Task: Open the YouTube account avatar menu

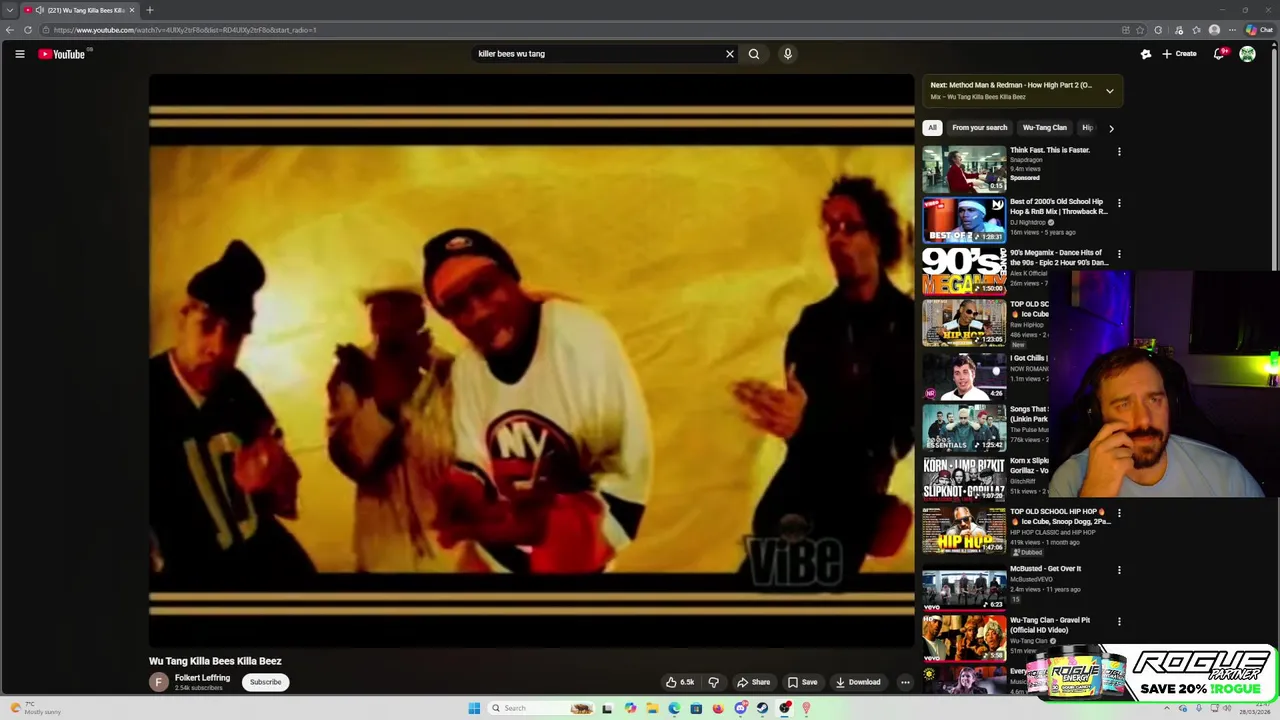Action: point(1248,54)
